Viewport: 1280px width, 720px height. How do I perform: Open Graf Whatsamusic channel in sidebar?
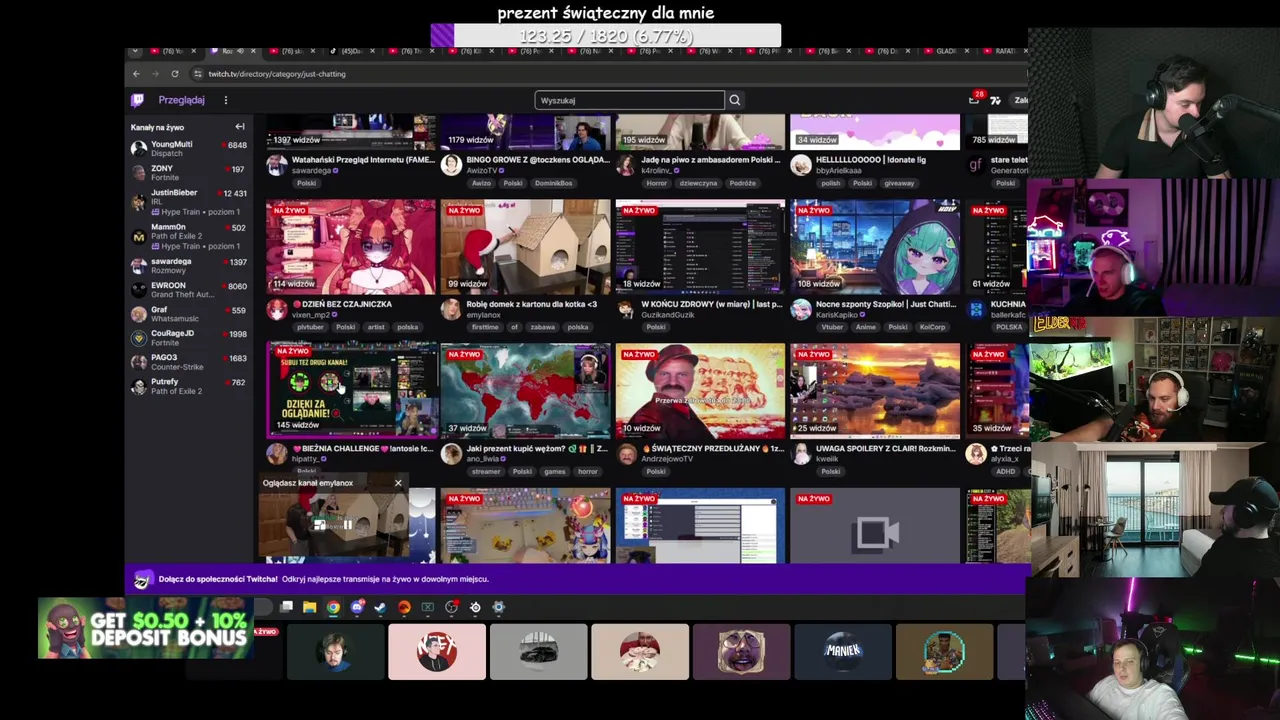(188, 314)
